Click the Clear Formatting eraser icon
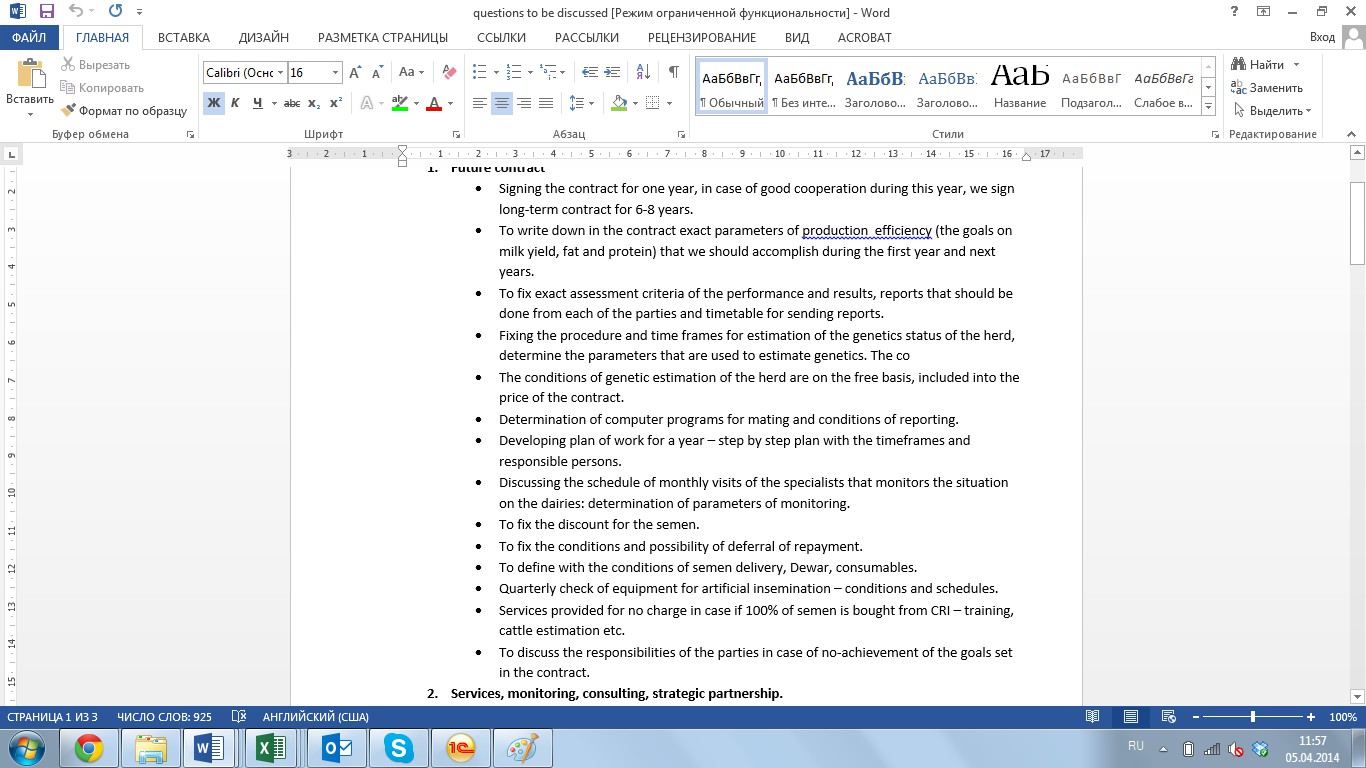 point(449,73)
